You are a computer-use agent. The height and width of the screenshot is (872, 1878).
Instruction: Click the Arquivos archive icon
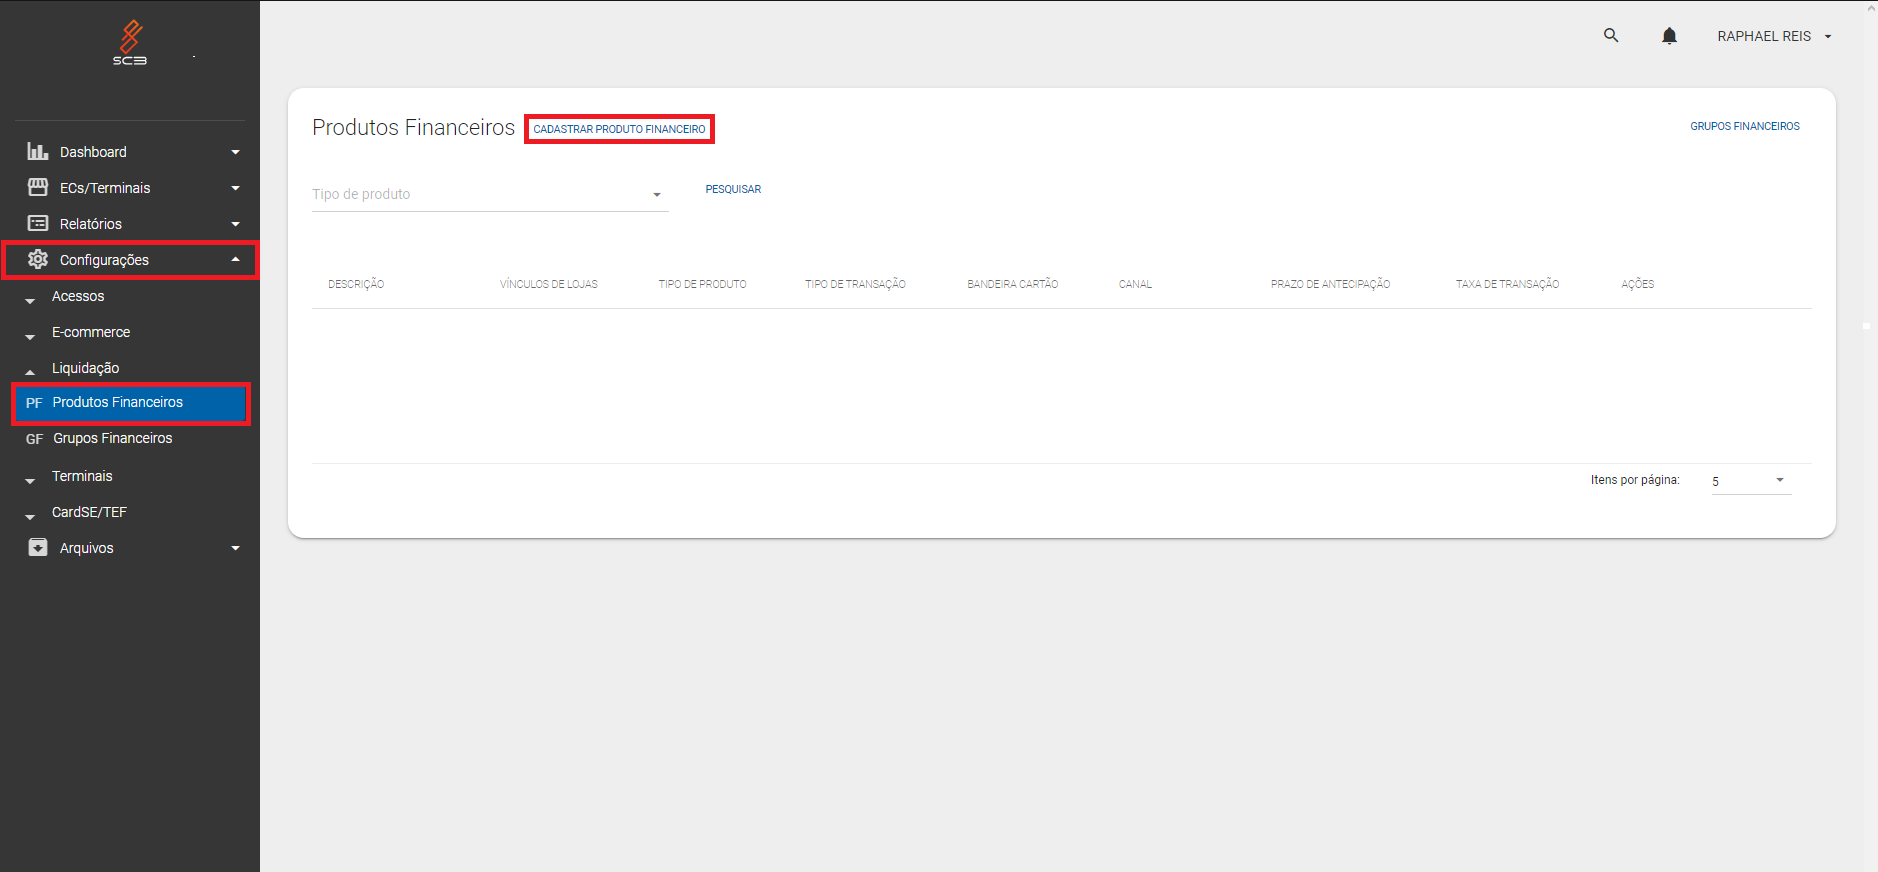38,548
